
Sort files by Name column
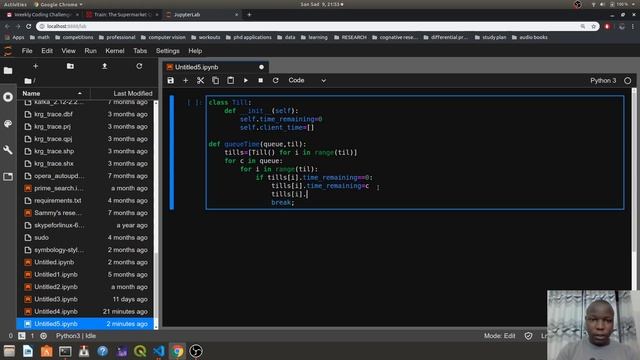(52, 93)
